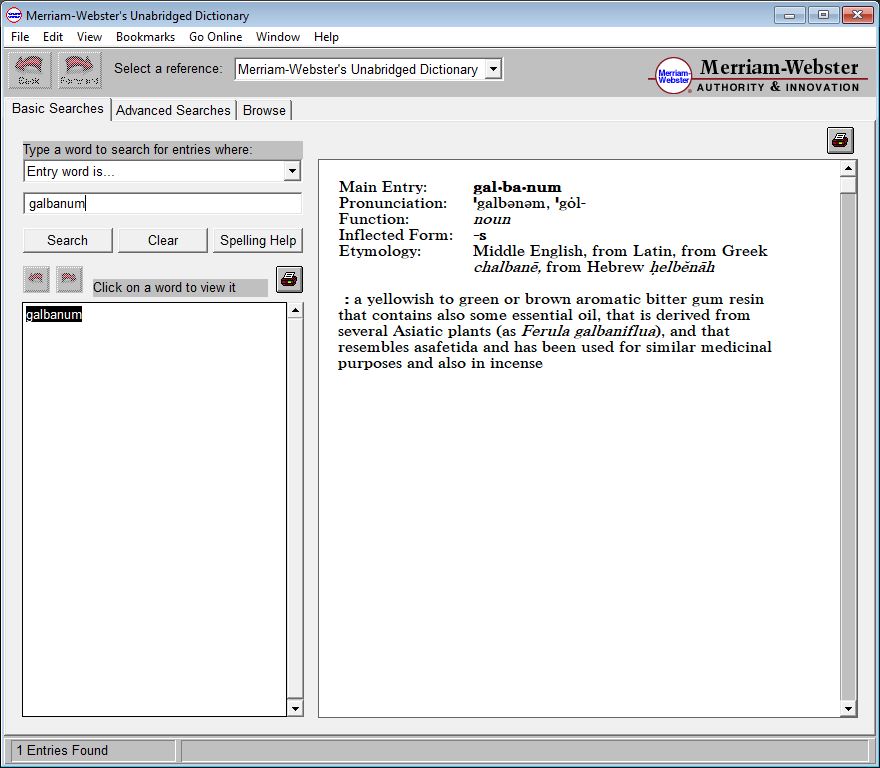
Task: Open the Help menu
Action: (x=326, y=37)
